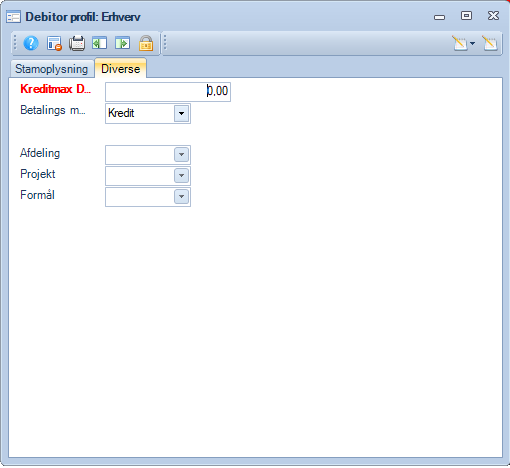Open the Formål dropdown arrow

pos(182,197)
